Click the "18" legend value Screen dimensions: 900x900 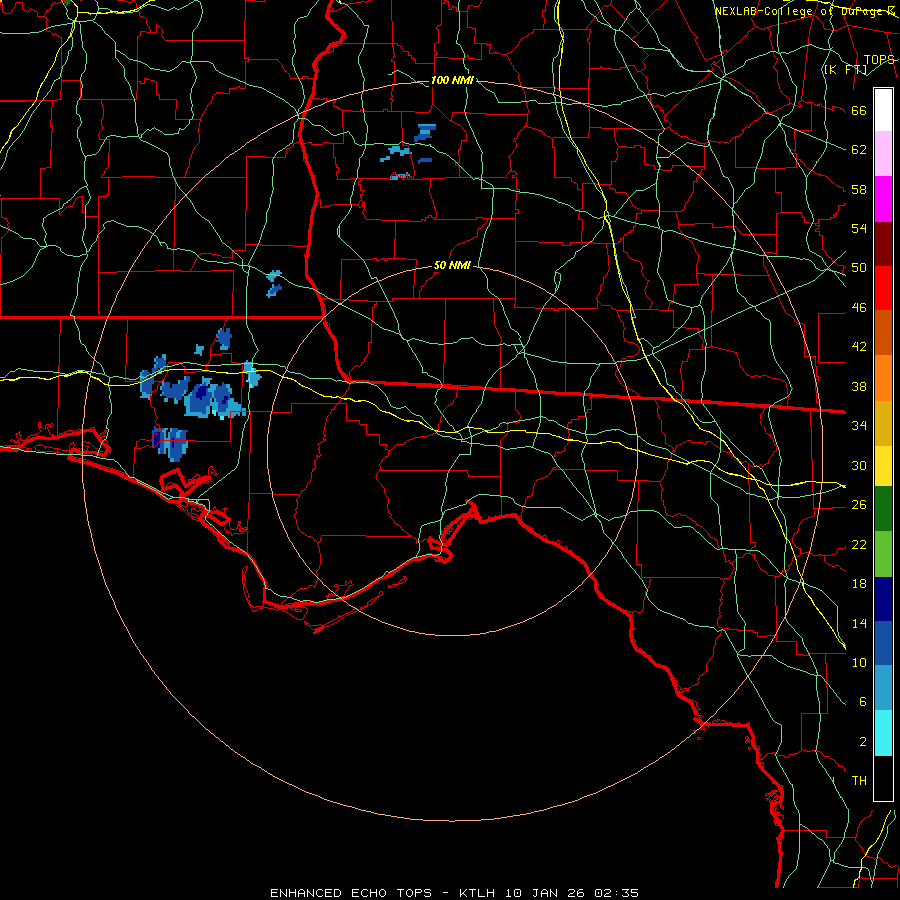coord(859,584)
